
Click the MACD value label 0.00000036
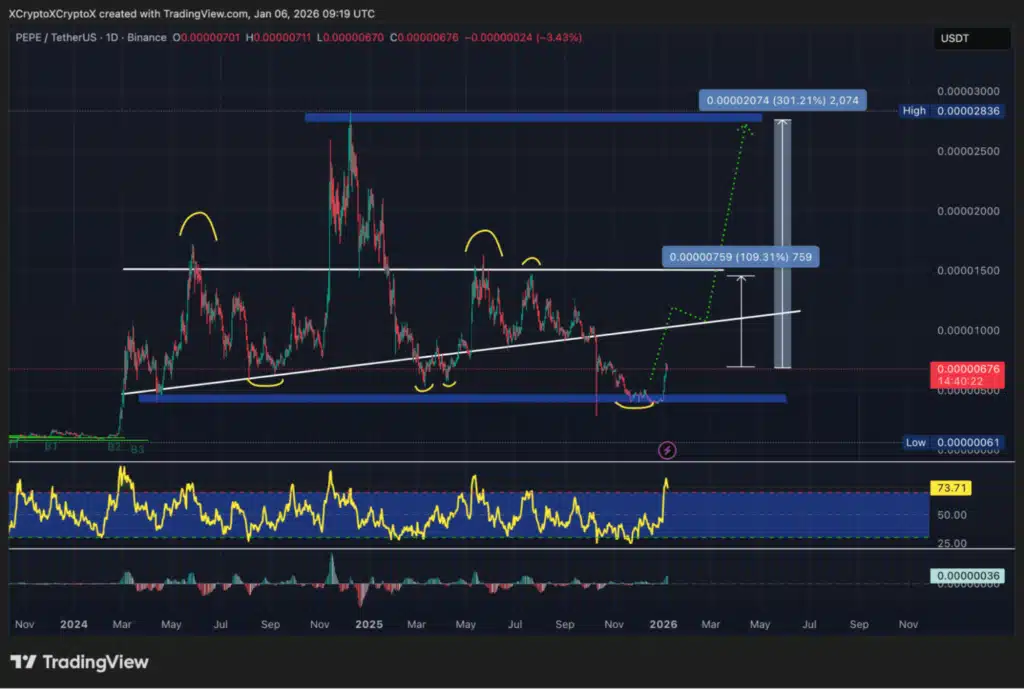click(x=969, y=575)
